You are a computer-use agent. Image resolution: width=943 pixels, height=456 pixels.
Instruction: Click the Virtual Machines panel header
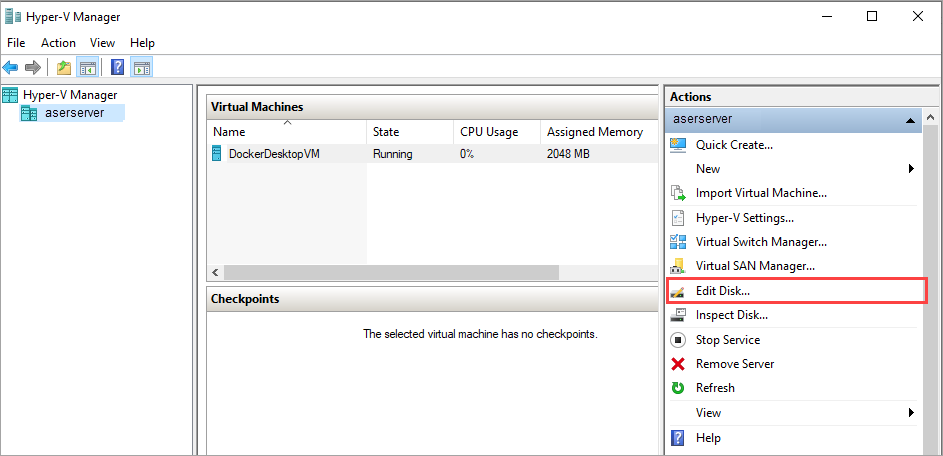pos(432,107)
